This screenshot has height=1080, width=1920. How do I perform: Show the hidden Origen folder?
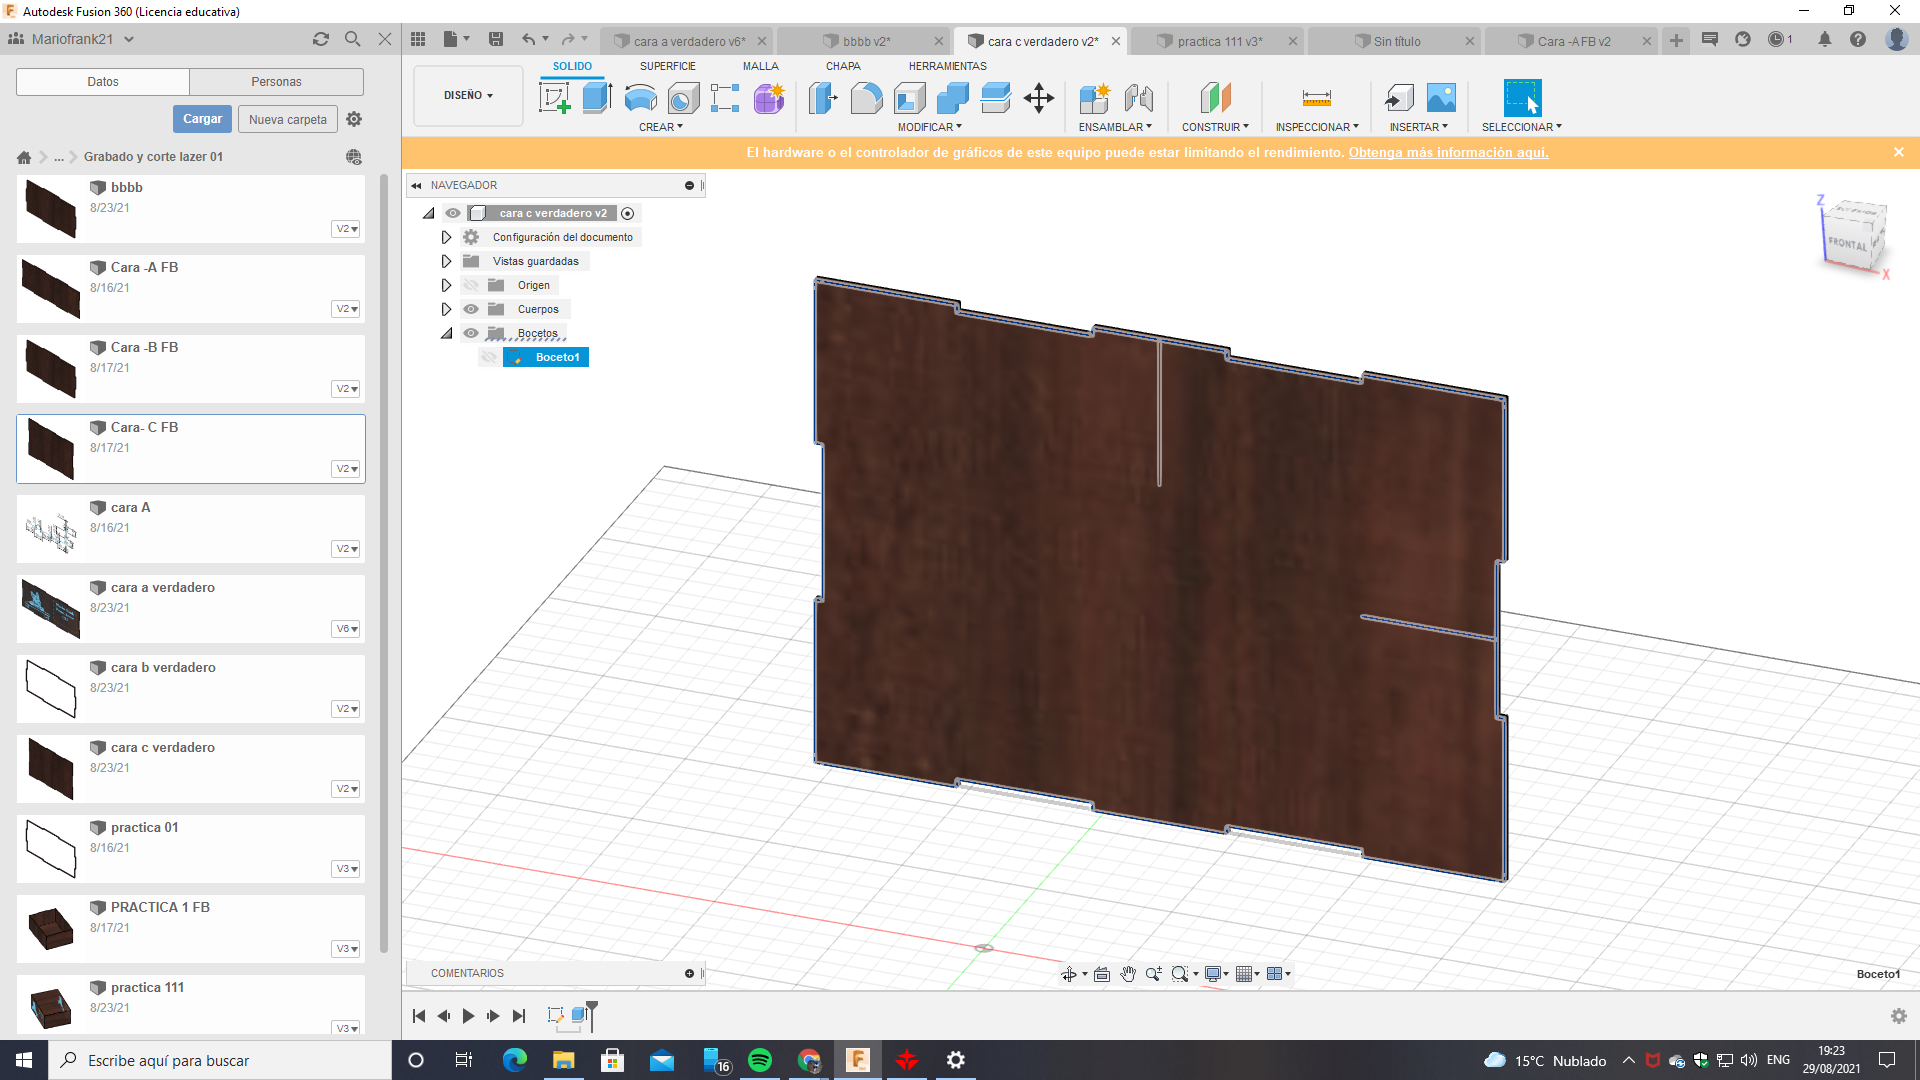pos(471,285)
